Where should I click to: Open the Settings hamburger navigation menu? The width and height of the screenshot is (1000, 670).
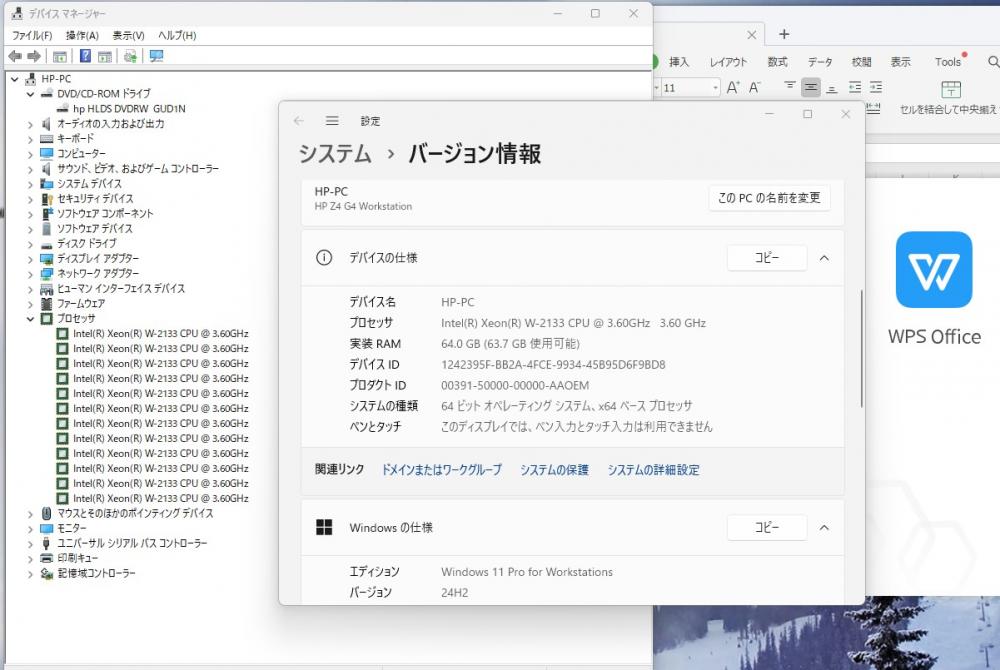tap(332, 120)
